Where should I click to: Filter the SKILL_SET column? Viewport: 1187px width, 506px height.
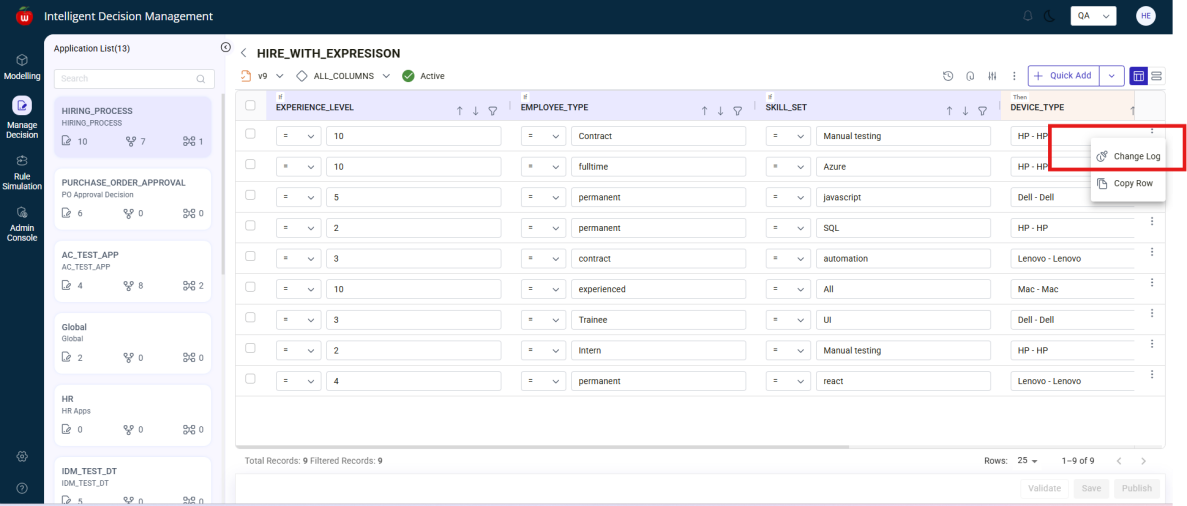(x=982, y=111)
